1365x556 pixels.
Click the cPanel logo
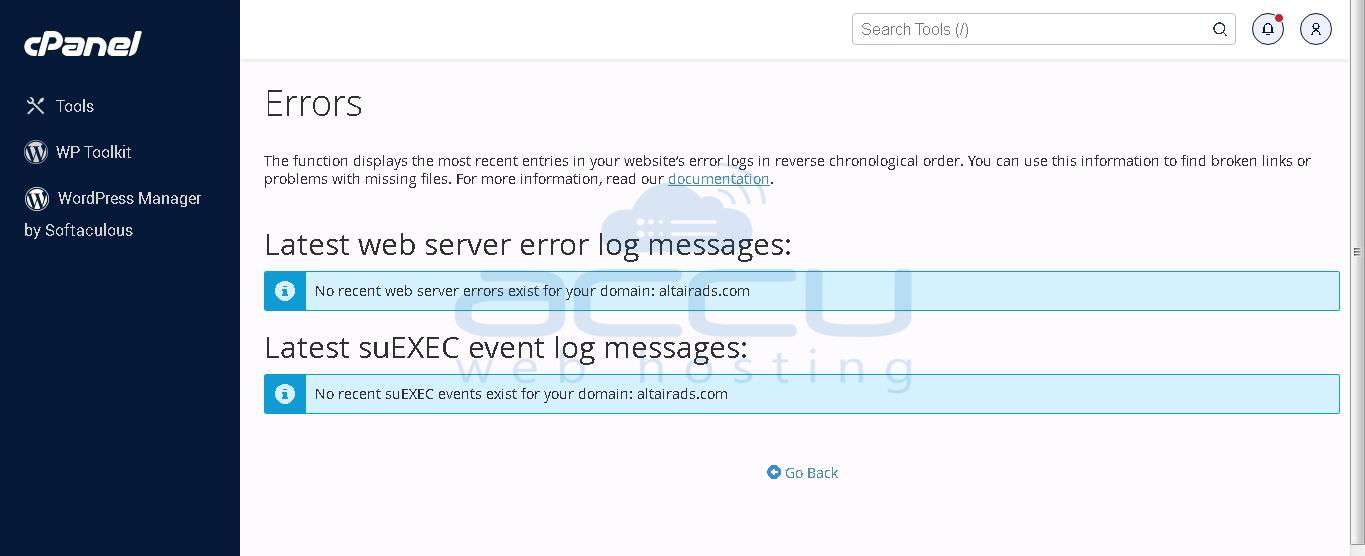(83, 44)
